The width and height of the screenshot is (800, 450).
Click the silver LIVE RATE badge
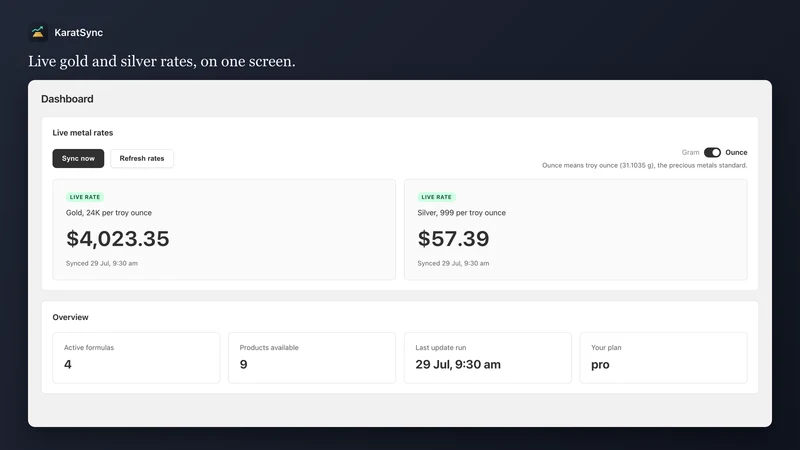click(436, 197)
